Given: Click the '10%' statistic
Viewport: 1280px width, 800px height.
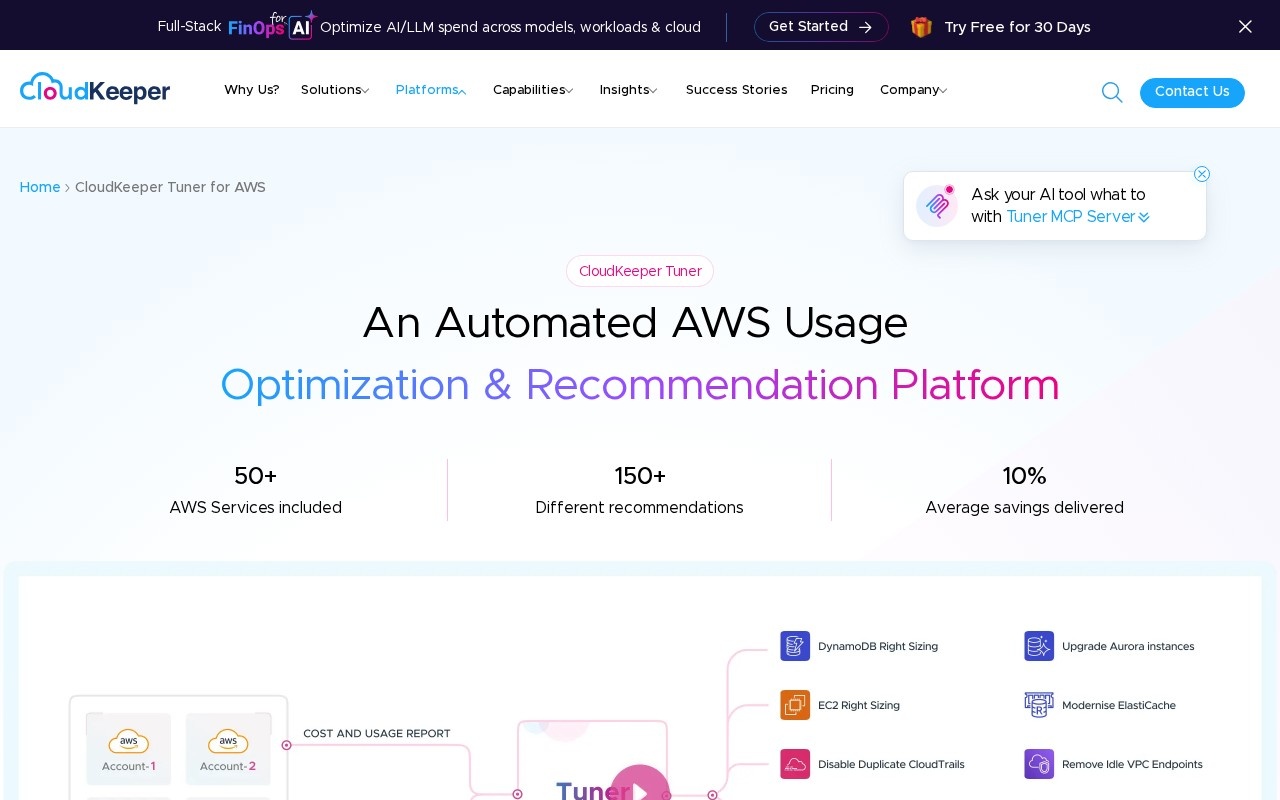Looking at the screenshot, I should [1024, 476].
